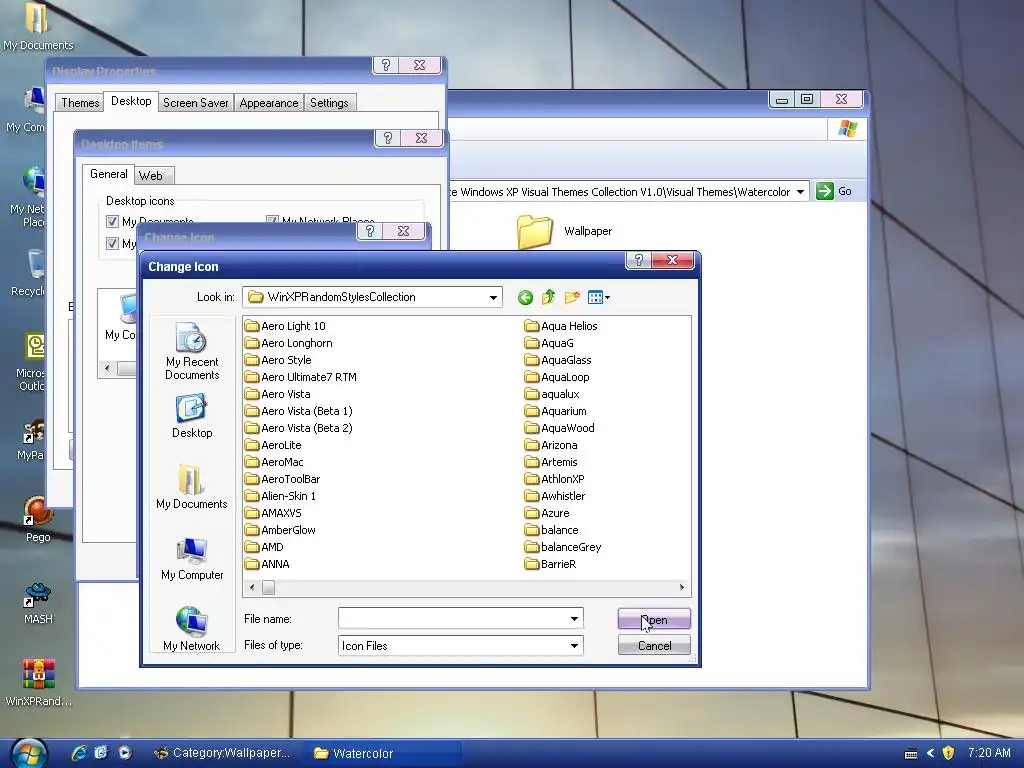Screen dimensions: 1024x768
Task: Switch to the Themes tab
Action: [80, 103]
